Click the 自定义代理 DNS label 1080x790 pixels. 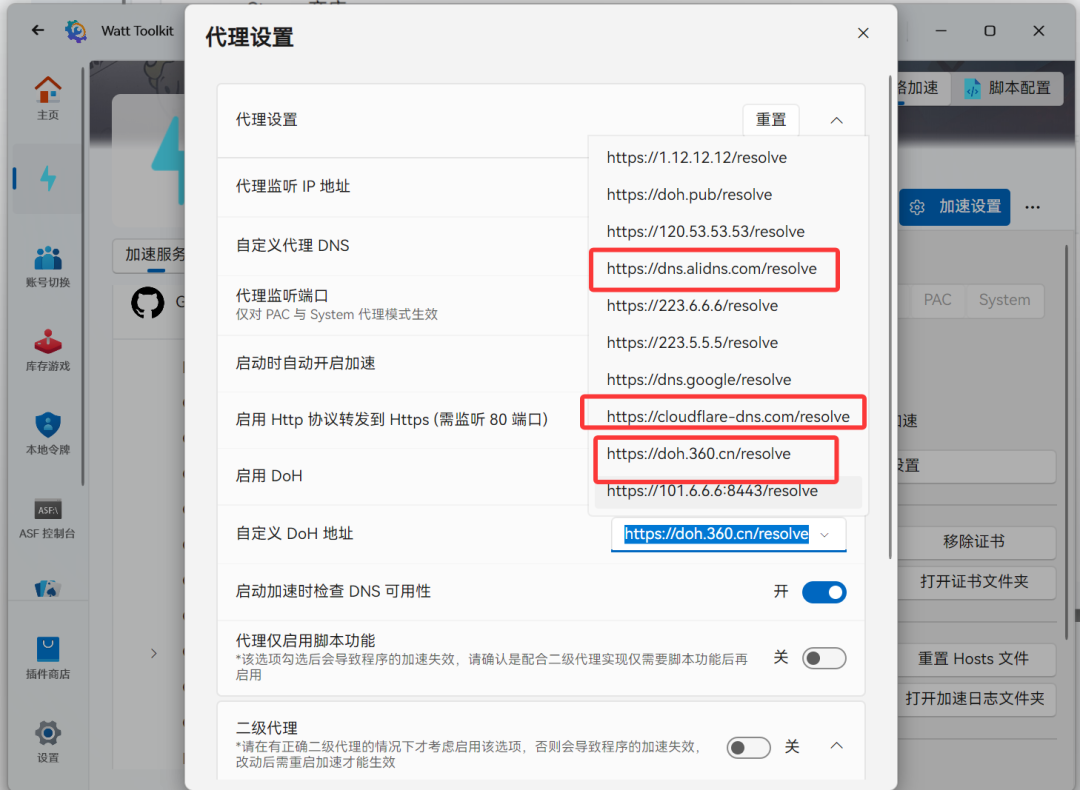click(x=293, y=246)
